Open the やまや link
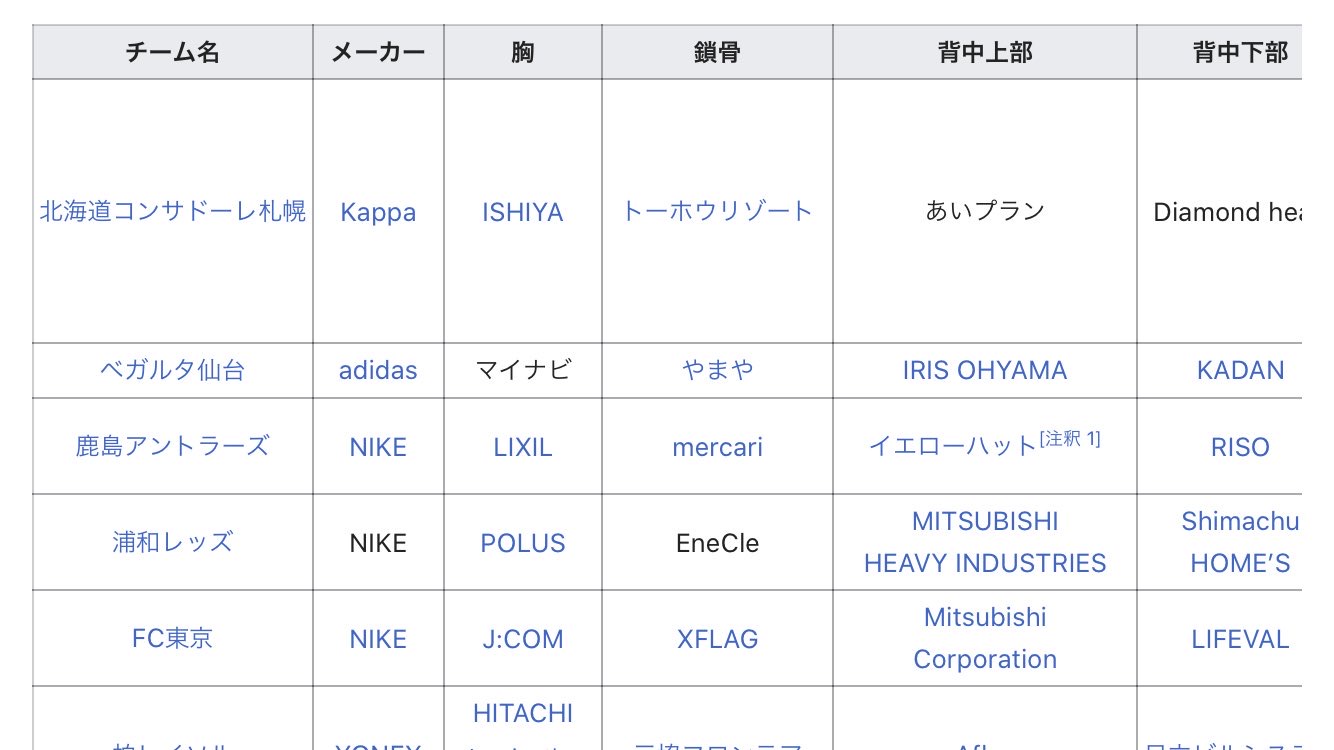 (717, 370)
